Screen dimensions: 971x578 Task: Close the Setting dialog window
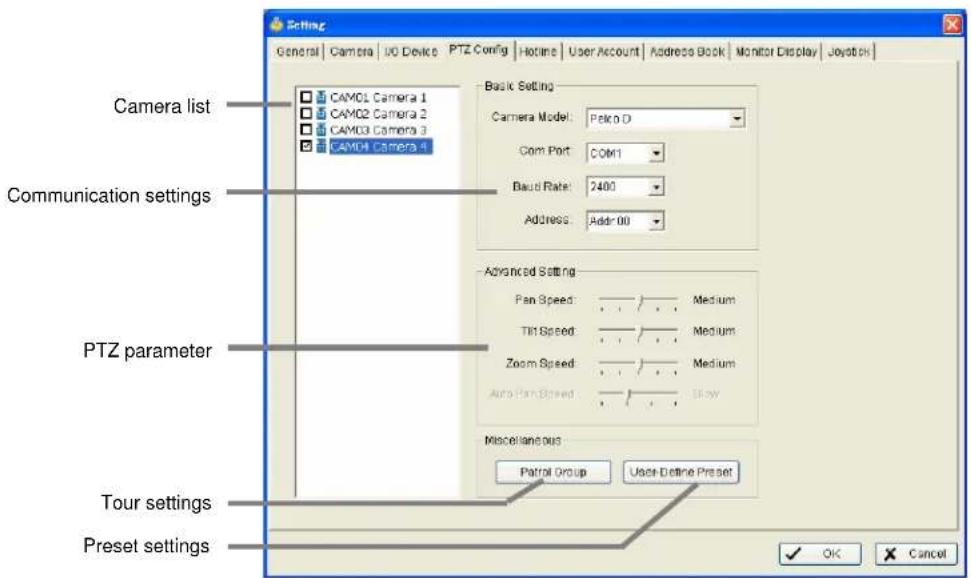point(952,24)
